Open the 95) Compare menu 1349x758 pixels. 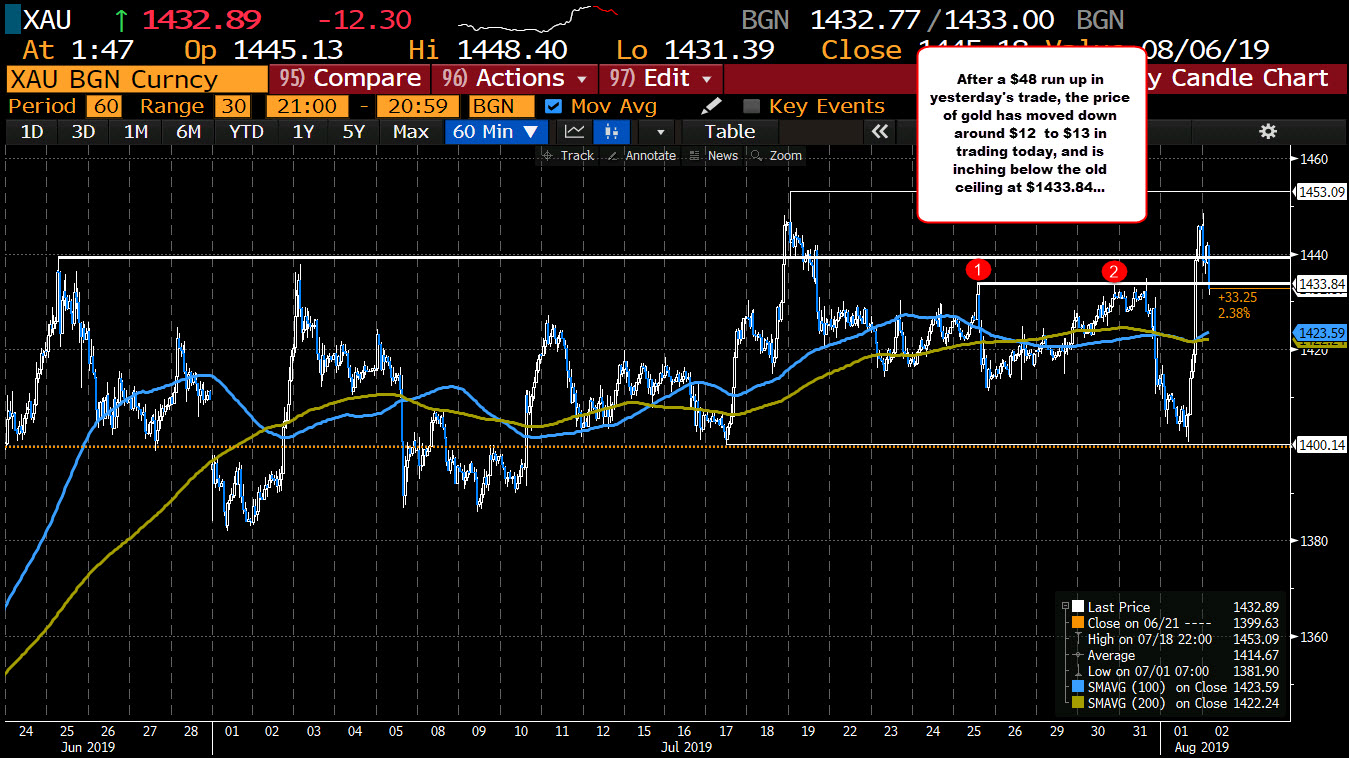[348, 78]
